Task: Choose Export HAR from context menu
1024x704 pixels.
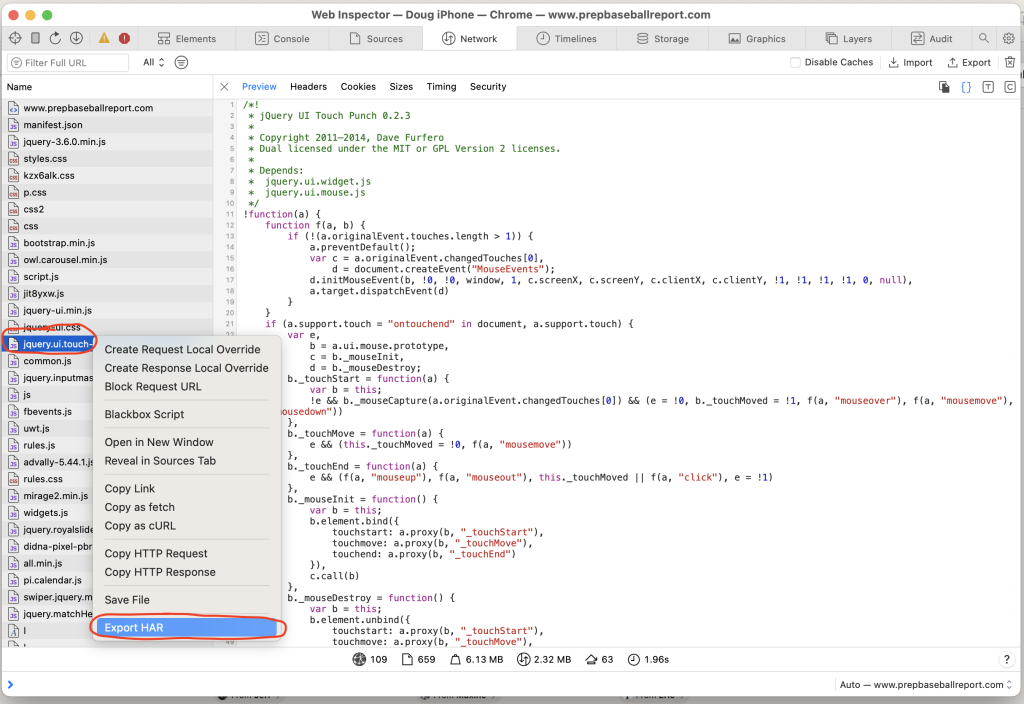Action: pos(187,628)
